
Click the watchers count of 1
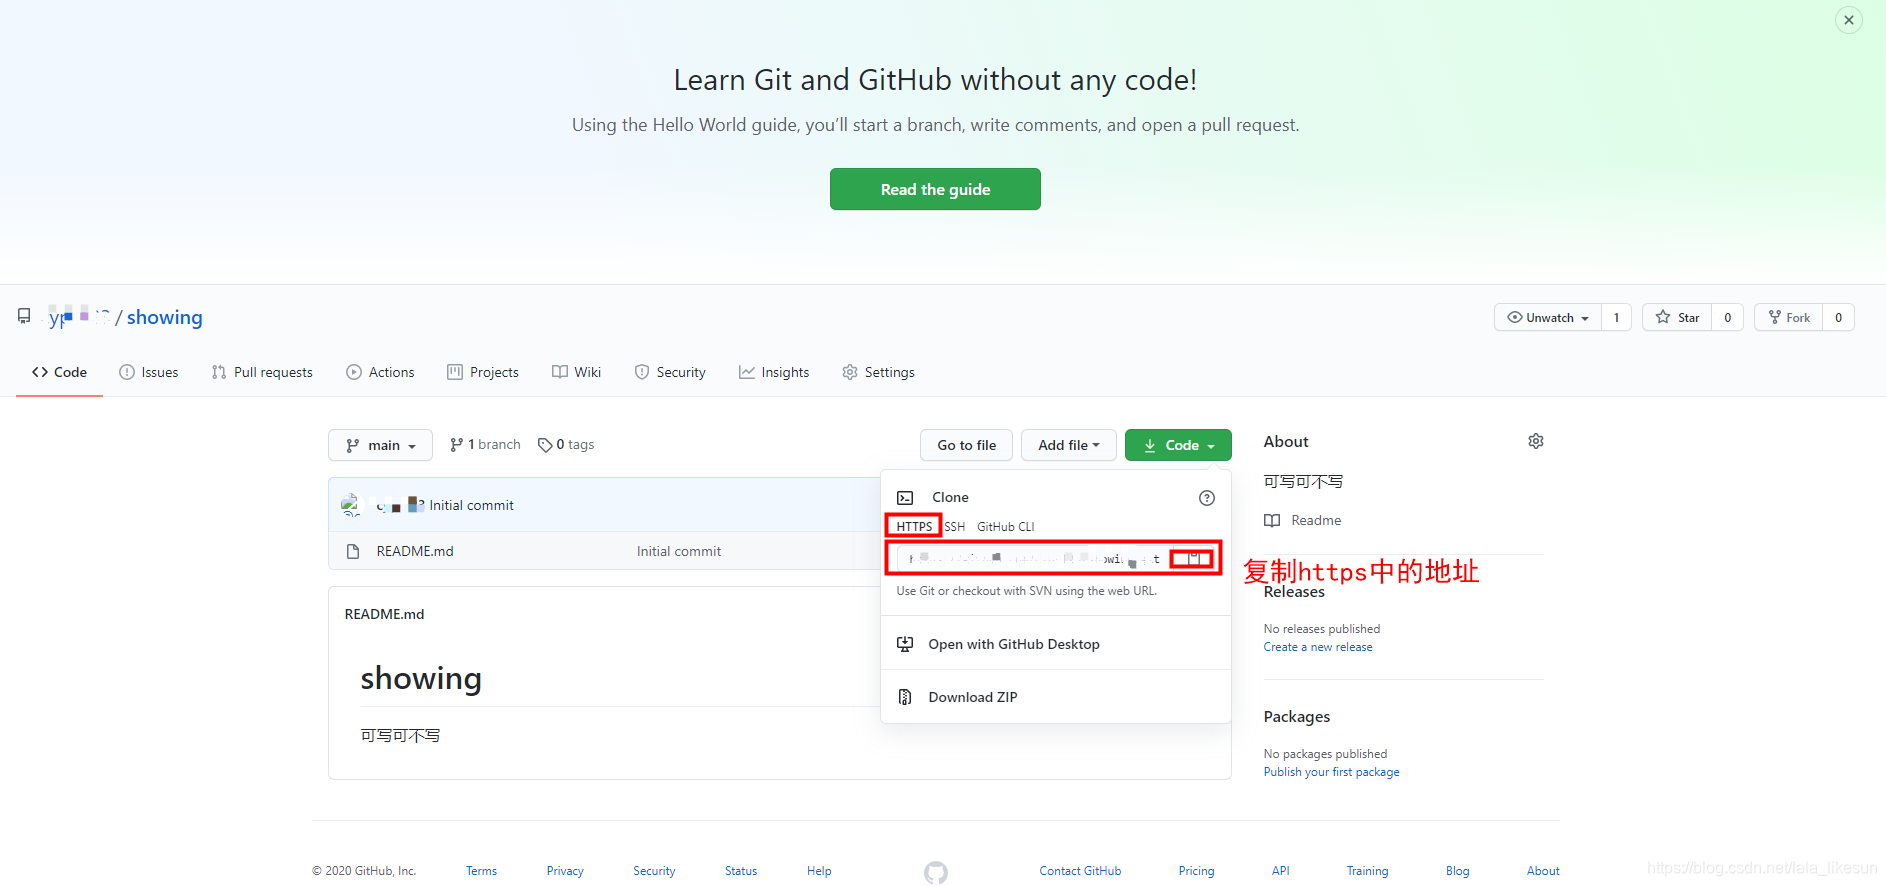pos(1616,317)
